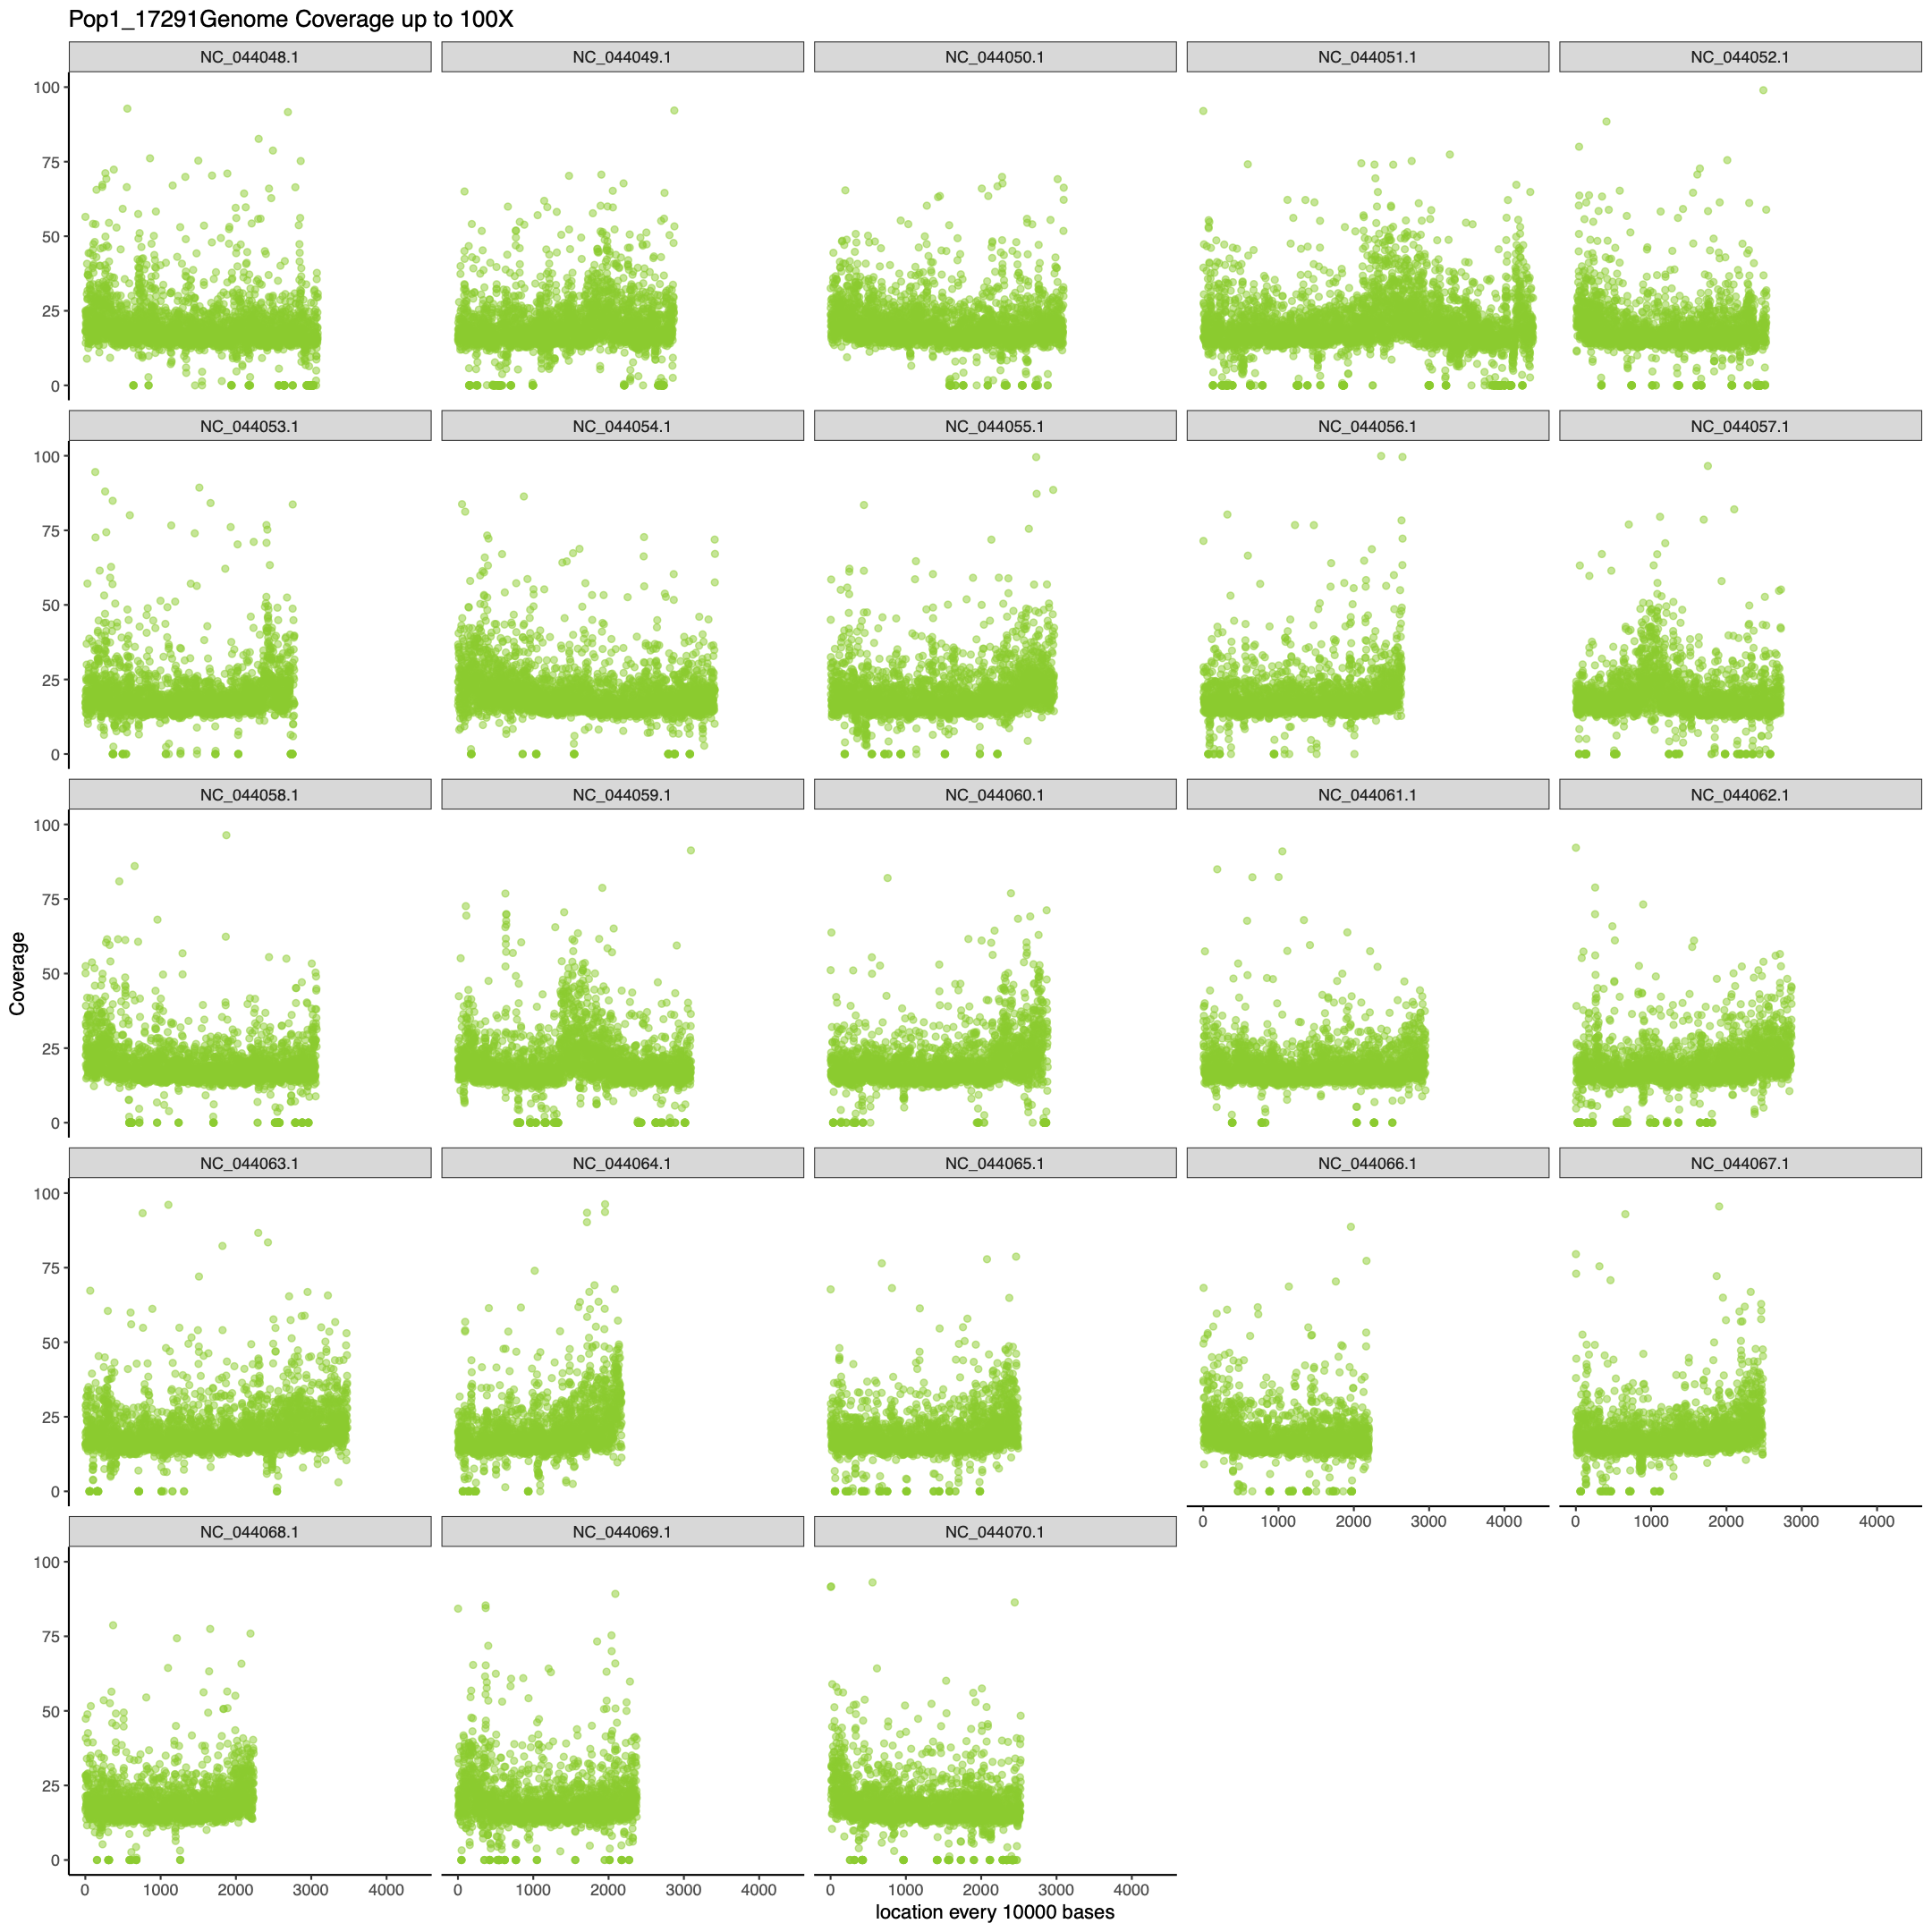Select the "Coverage" y-axis title
Image resolution: width=1932 pixels, height=1932 pixels.
[x=17, y=973]
